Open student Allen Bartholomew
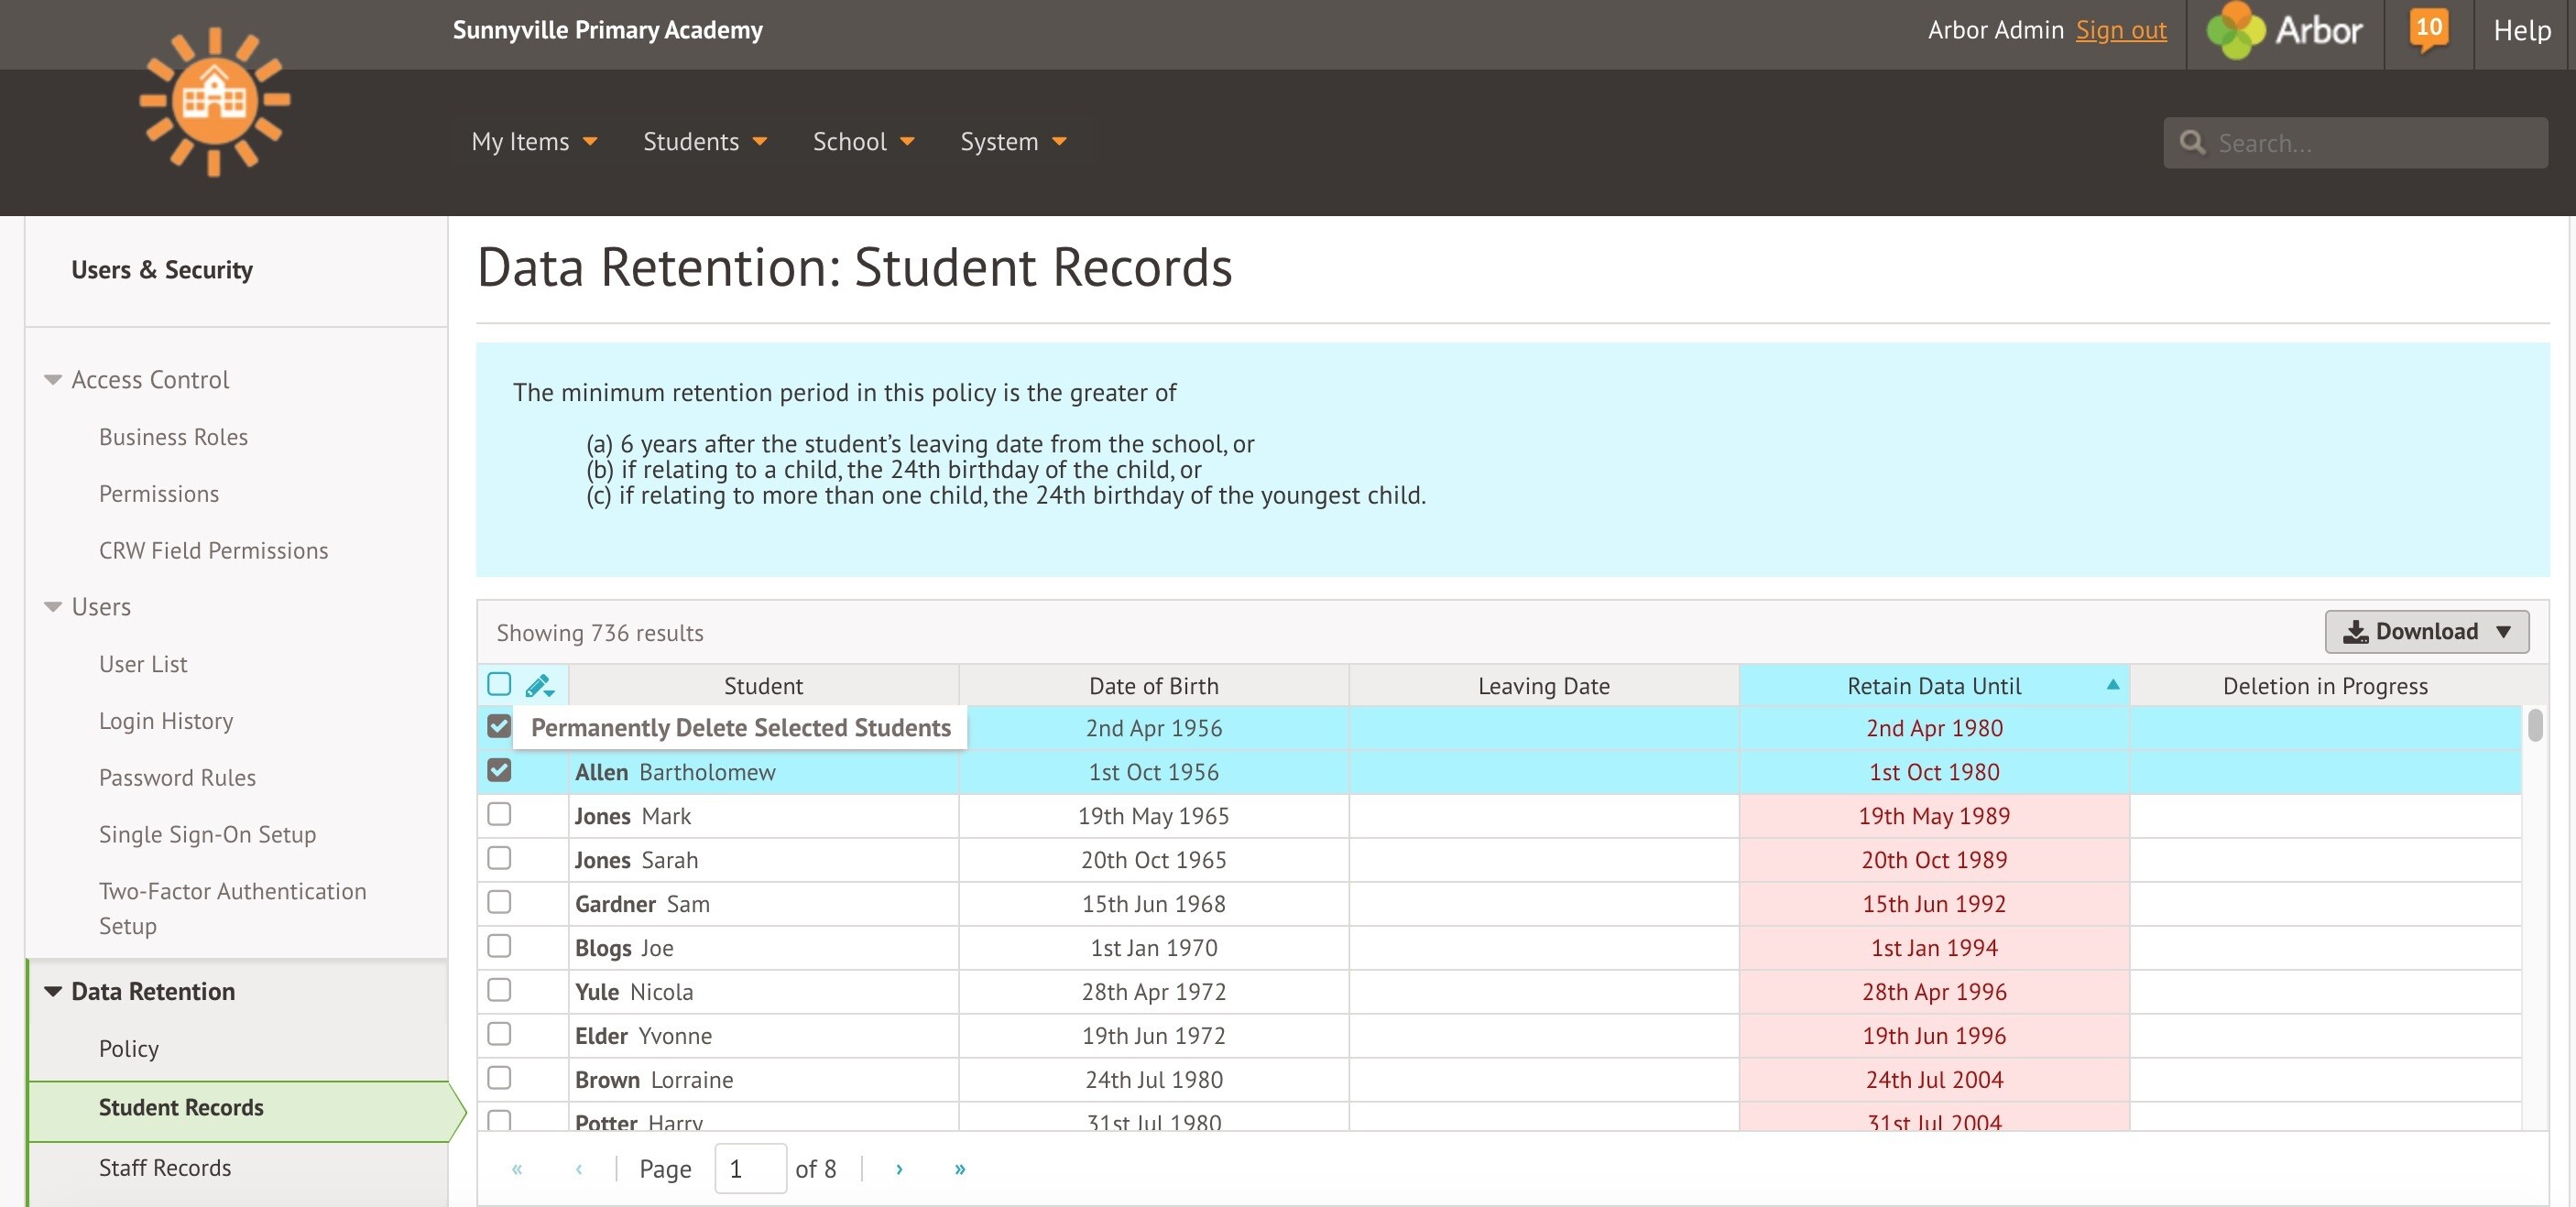The image size is (2576, 1207). [675, 772]
